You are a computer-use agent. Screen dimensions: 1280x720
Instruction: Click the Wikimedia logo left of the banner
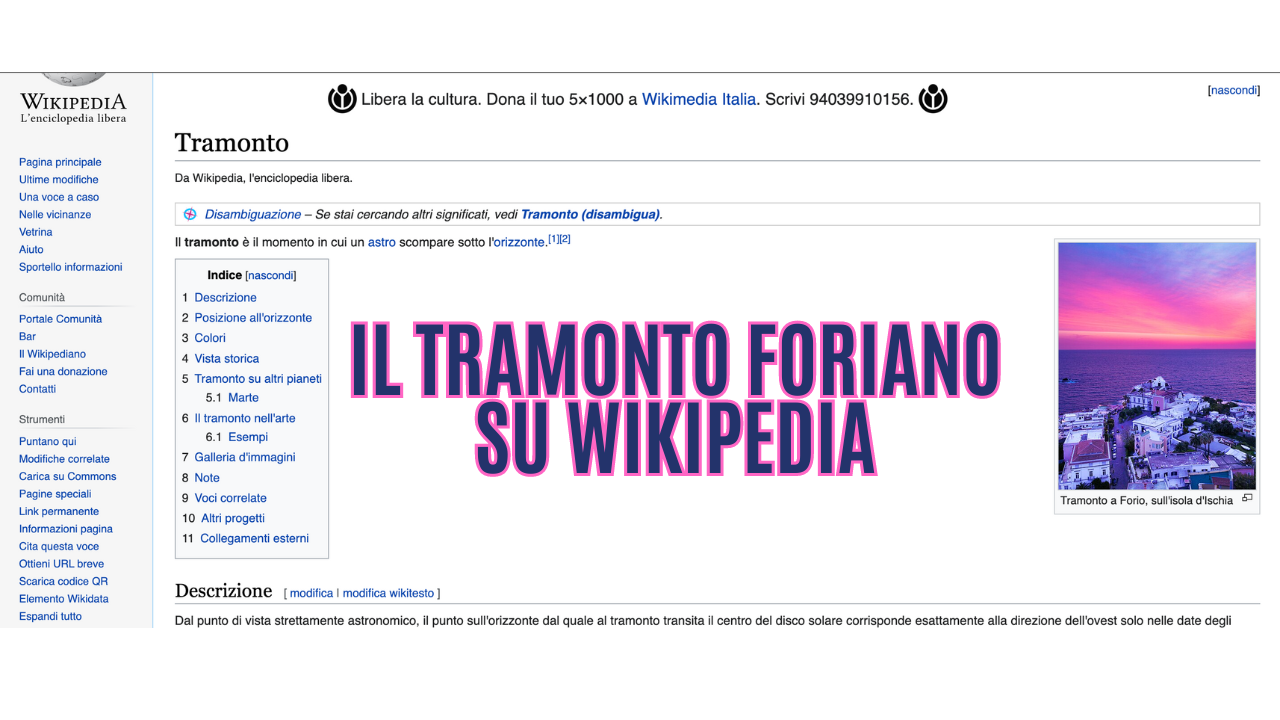[x=342, y=99]
